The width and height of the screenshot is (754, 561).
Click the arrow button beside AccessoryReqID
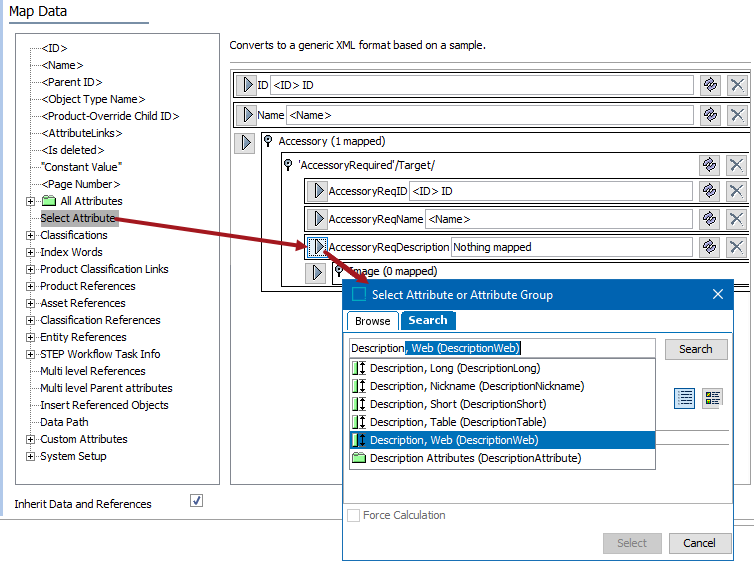[315, 191]
